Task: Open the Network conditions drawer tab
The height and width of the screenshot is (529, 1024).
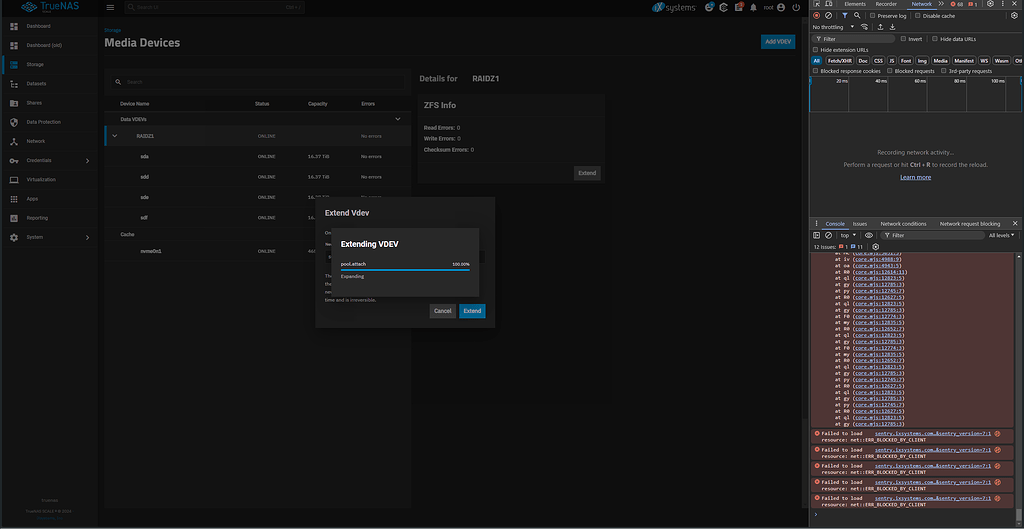Action: coord(903,223)
